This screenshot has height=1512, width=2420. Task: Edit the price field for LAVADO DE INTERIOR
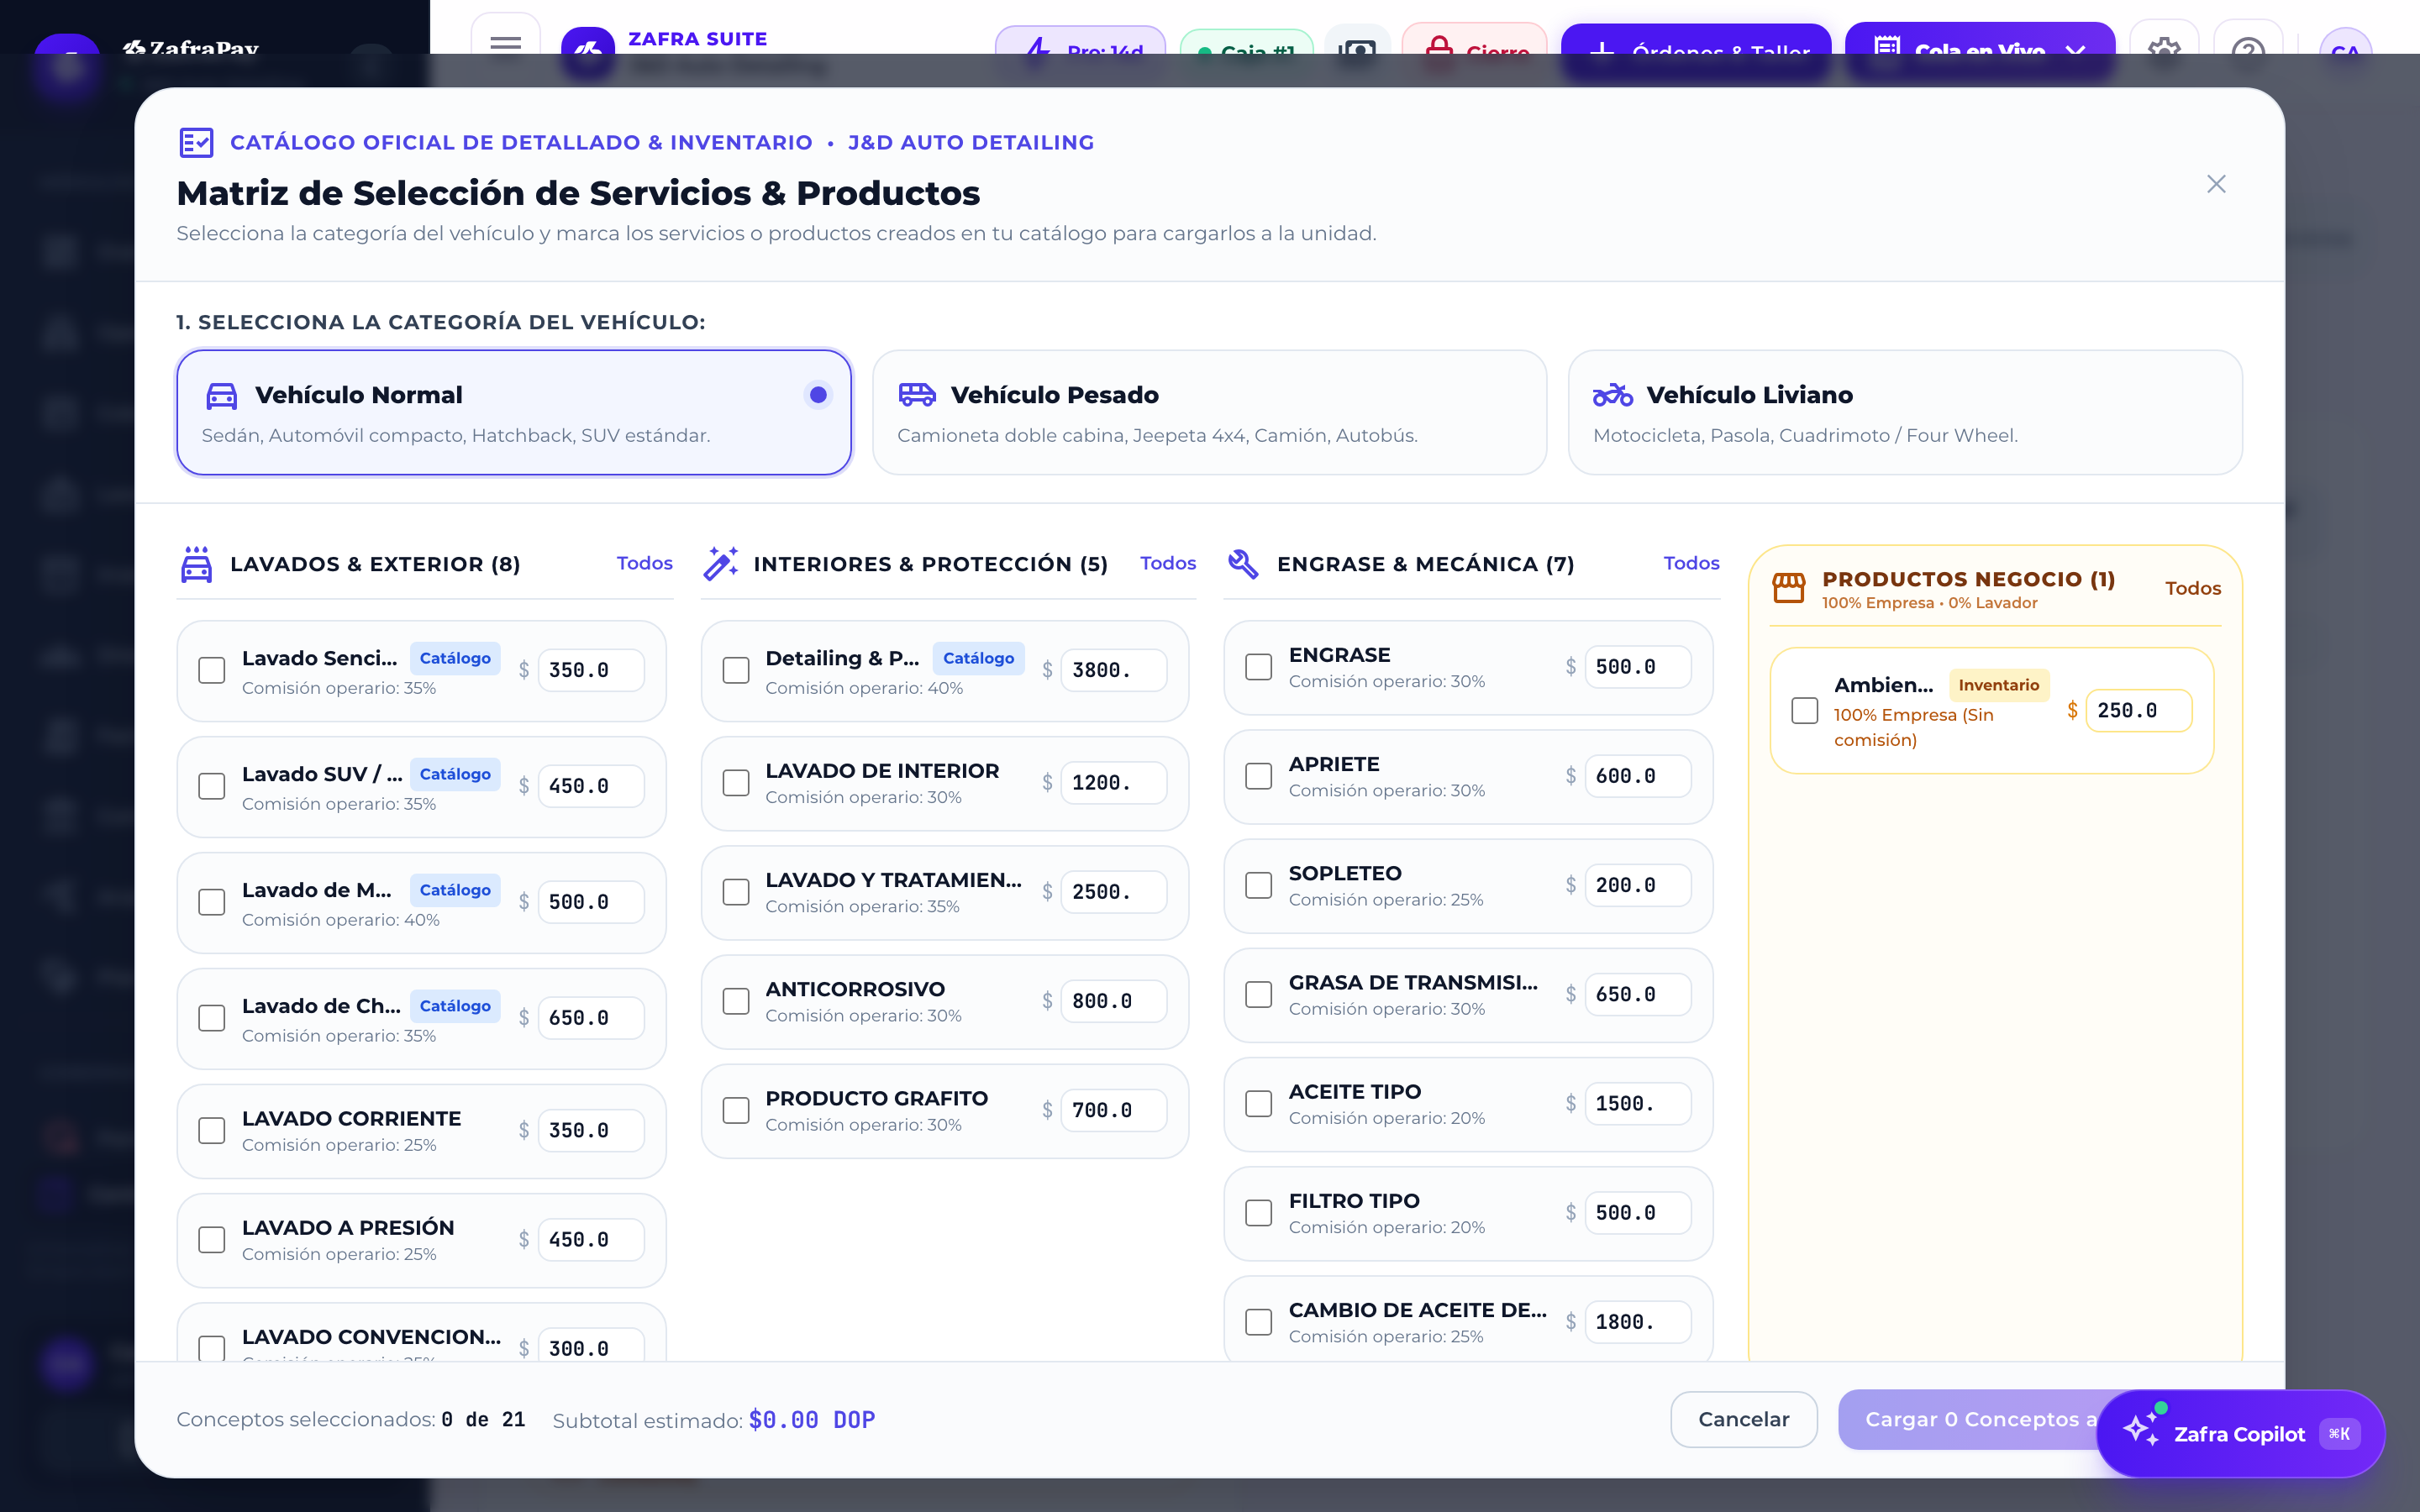[1113, 783]
